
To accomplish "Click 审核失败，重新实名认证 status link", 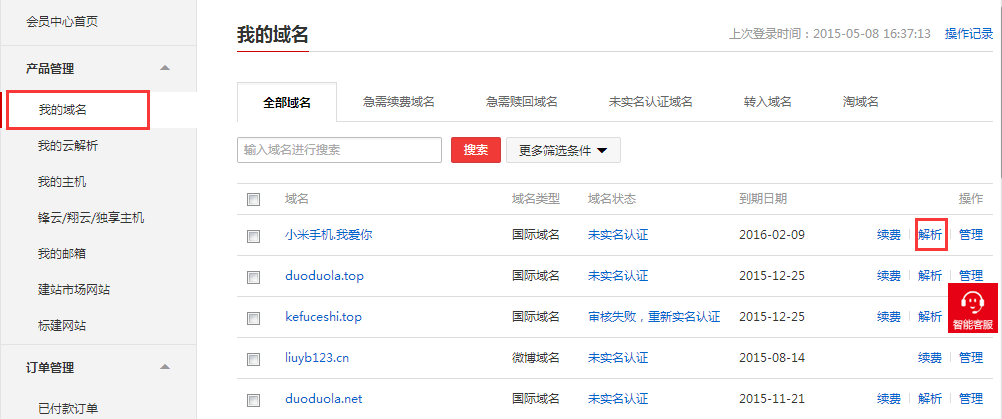I will [654, 317].
